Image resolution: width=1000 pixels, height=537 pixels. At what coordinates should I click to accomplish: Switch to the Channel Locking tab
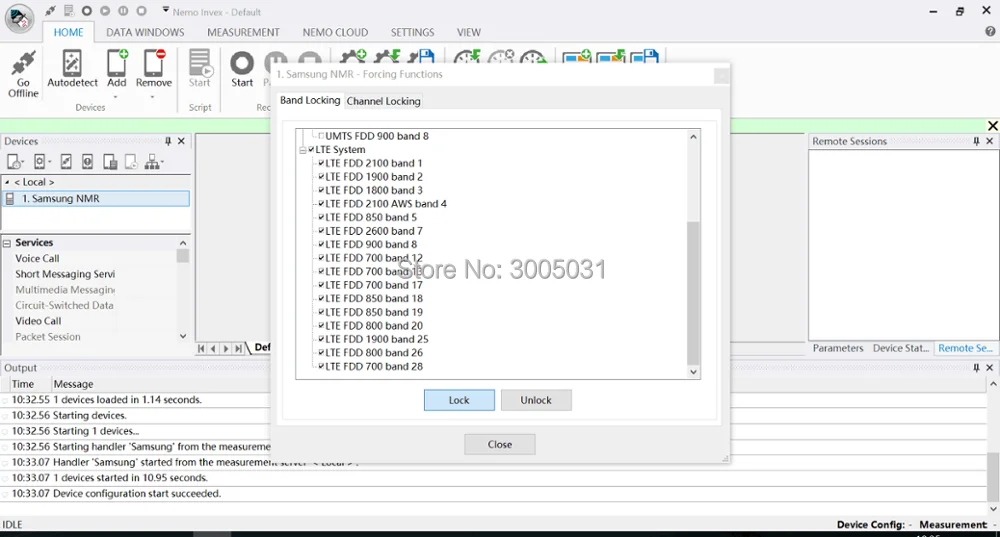point(383,101)
